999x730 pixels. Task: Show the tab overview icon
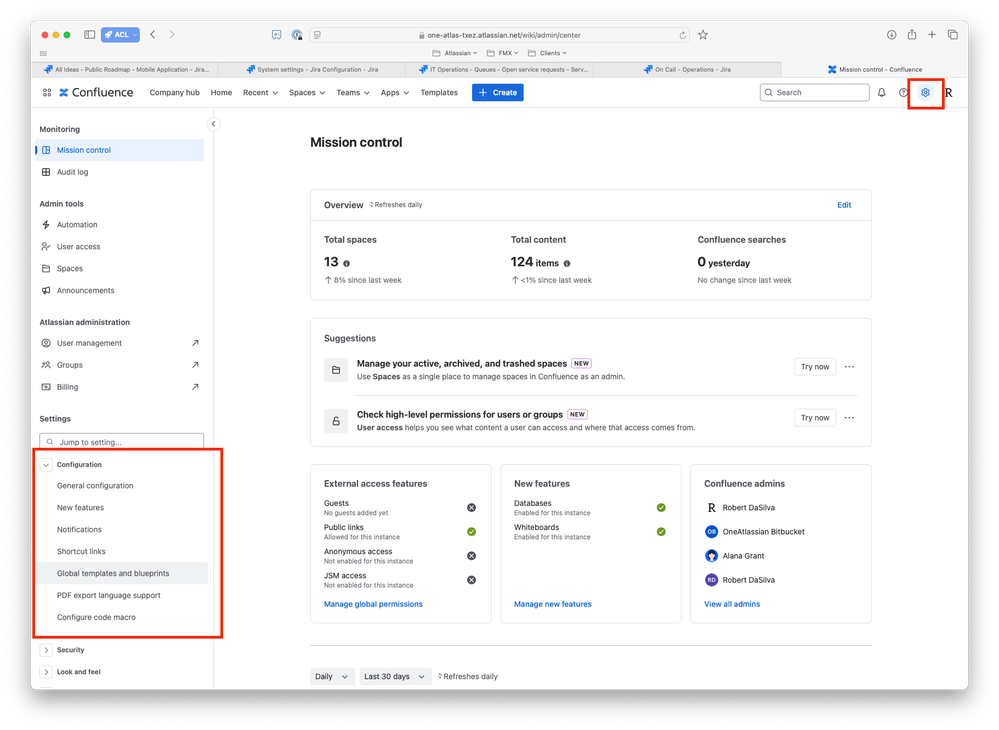tap(952, 35)
